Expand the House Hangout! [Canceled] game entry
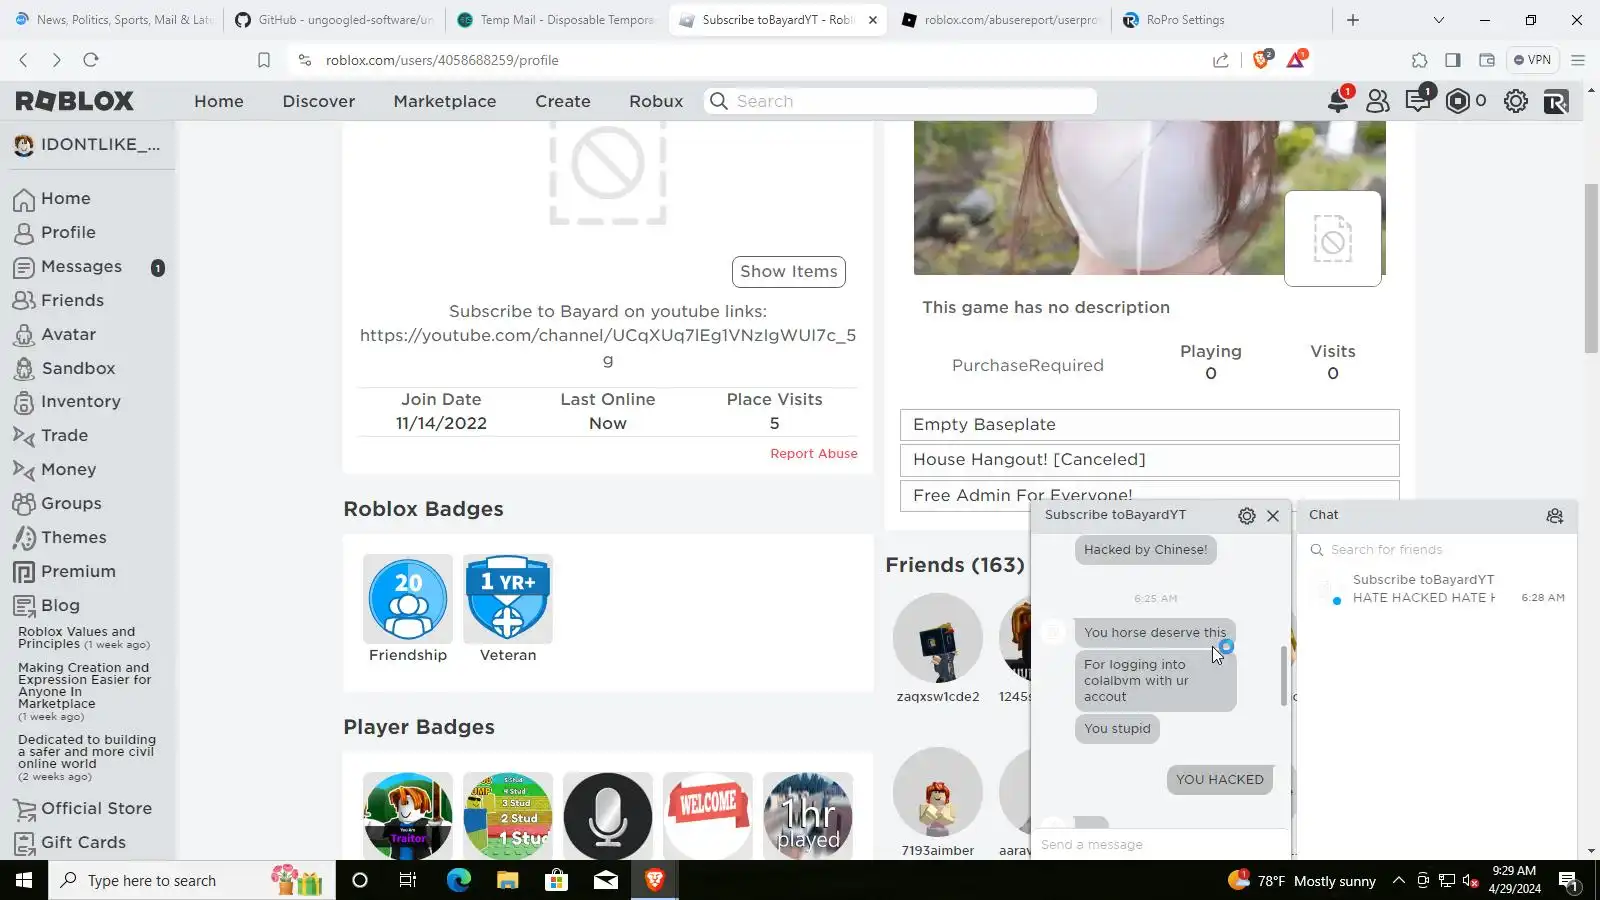This screenshot has width=1600, height=900. [1150, 460]
